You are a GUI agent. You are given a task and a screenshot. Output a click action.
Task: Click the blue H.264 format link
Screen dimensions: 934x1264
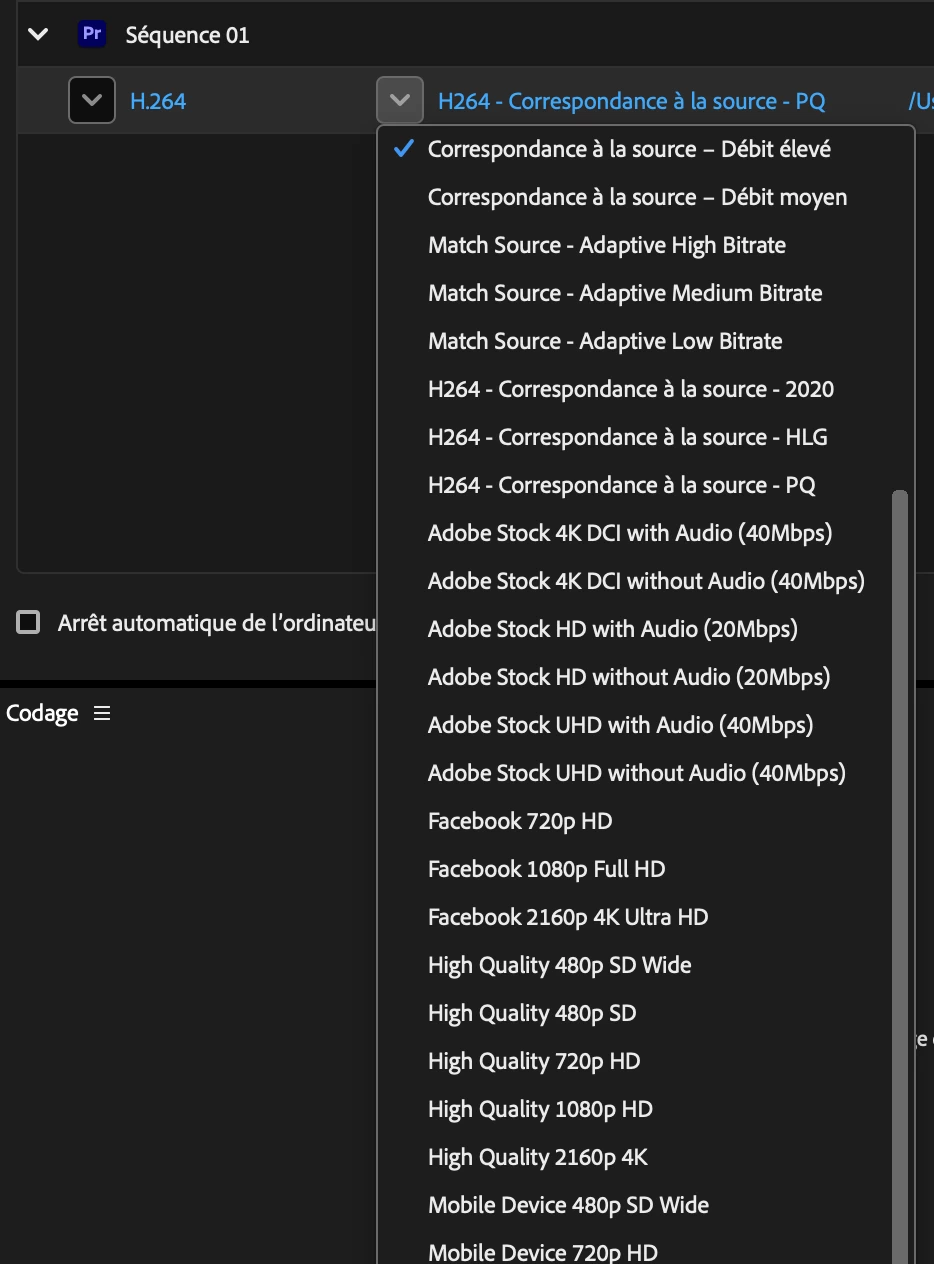point(158,101)
